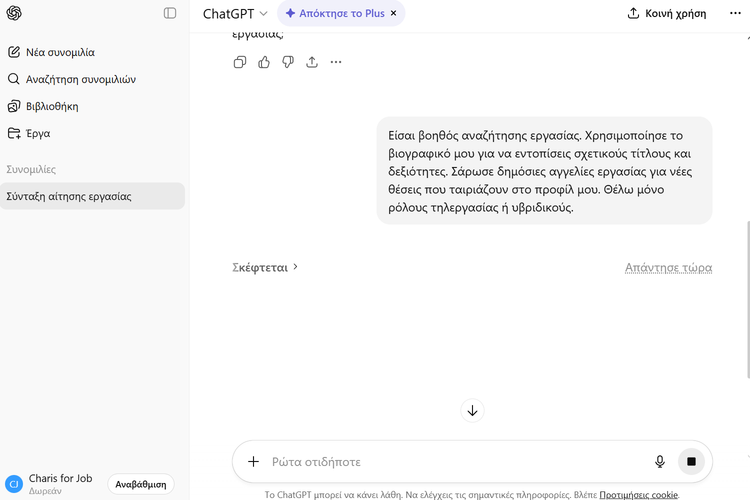Click the thumbs down icon
The image size is (750, 500).
[x=288, y=62]
